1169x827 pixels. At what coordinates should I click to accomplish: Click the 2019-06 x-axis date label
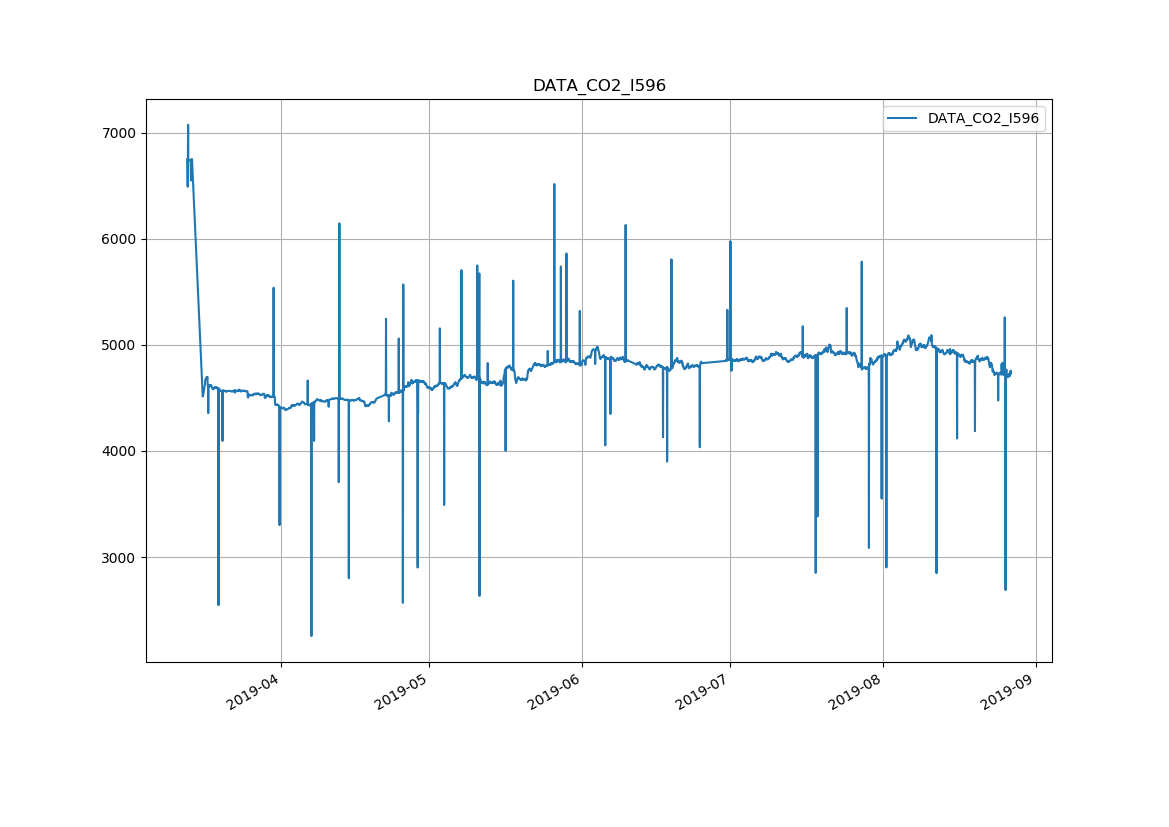click(556, 690)
